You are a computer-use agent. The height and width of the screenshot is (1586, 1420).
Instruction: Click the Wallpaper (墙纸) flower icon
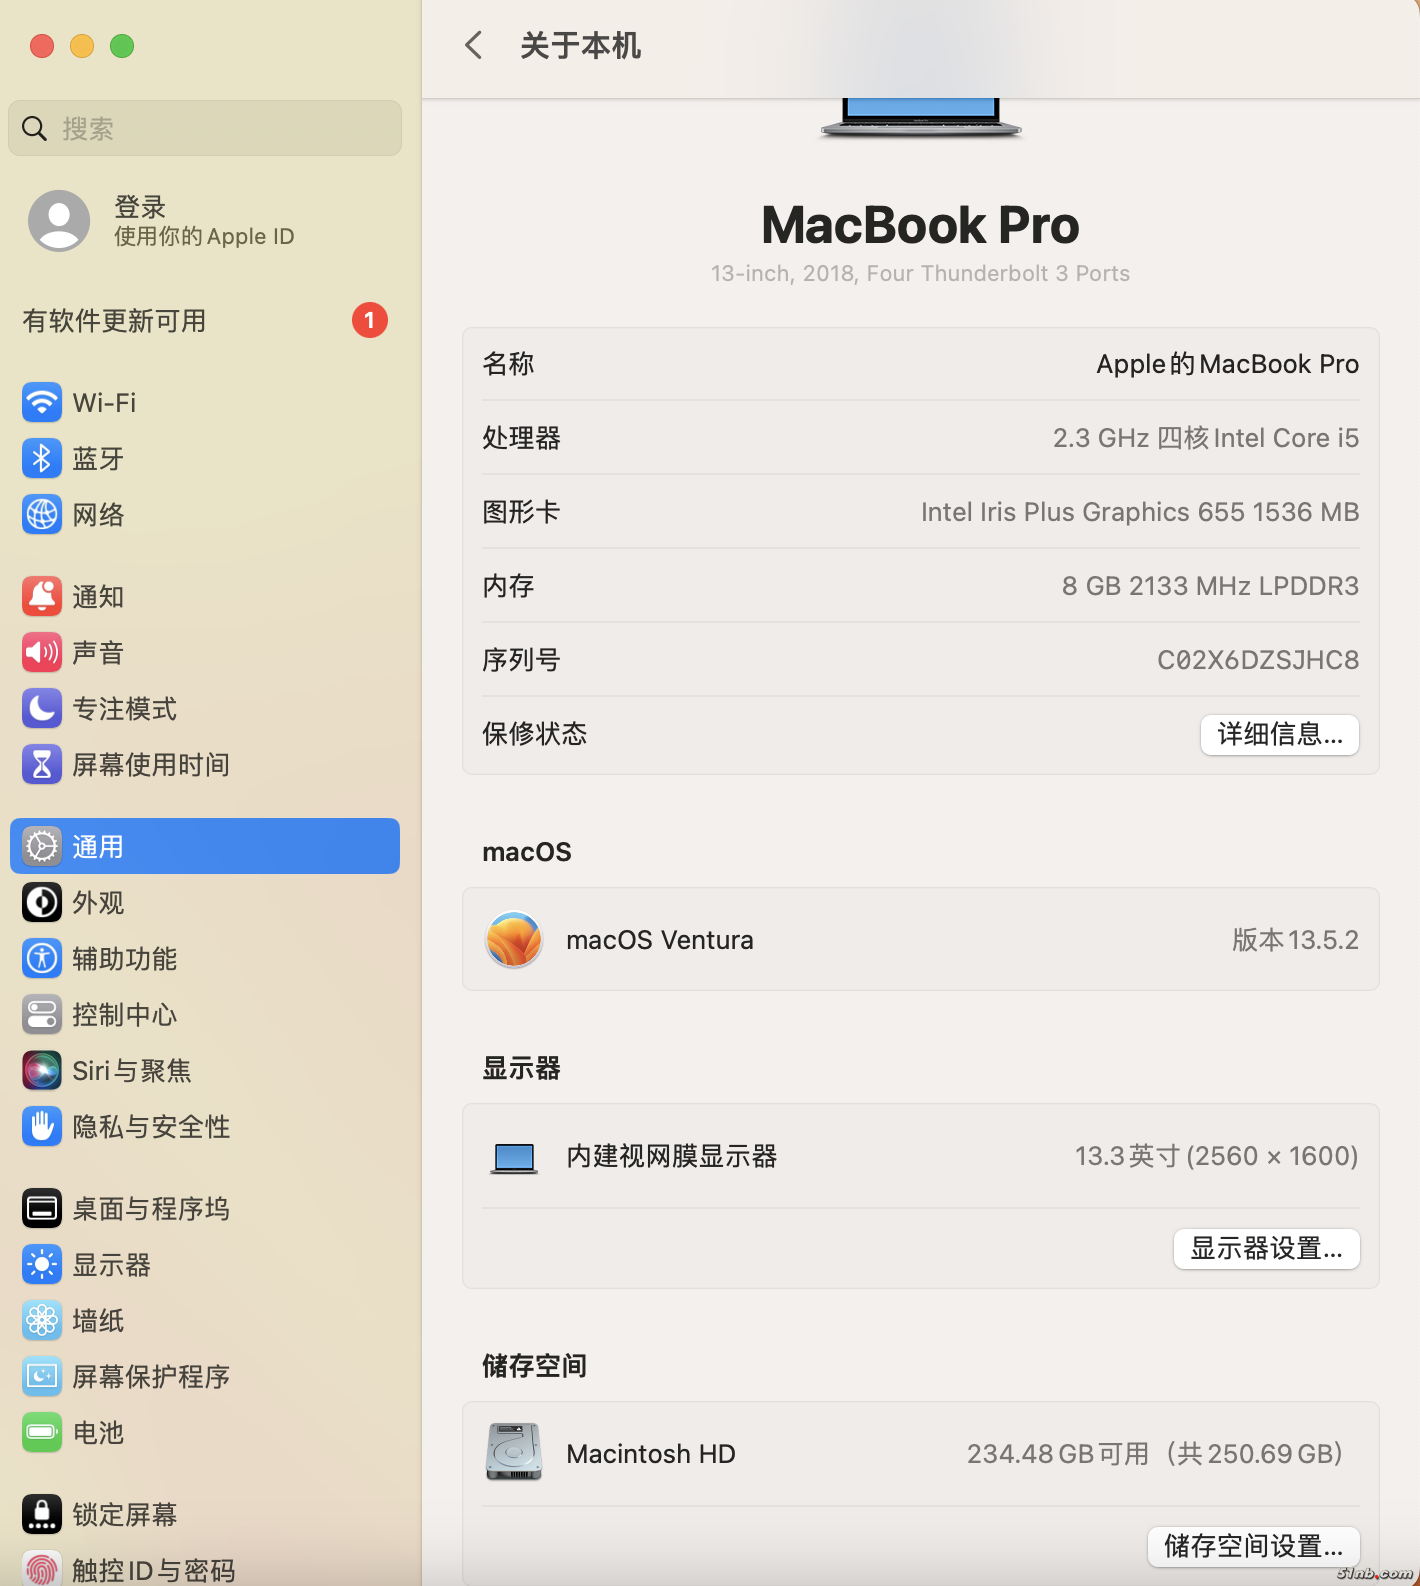(42, 1320)
